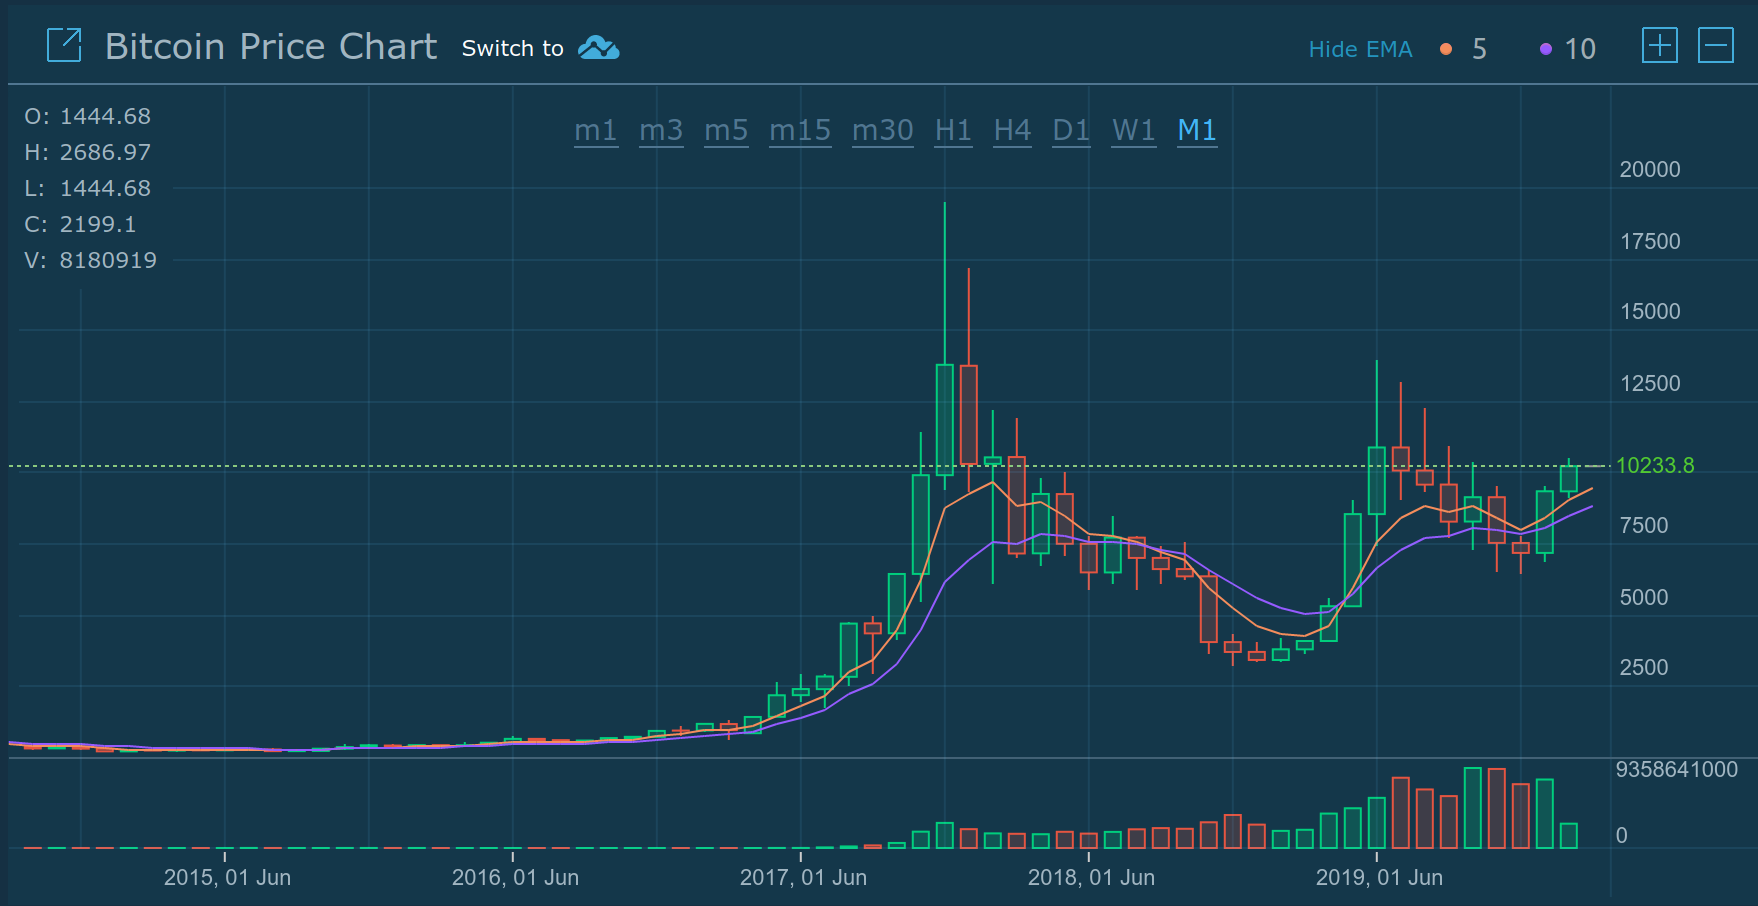Image resolution: width=1758 pixels, height=906 pixels.
Task: Toggle the orange EMA 5 indicator dot
Action: coord(1446,49)
